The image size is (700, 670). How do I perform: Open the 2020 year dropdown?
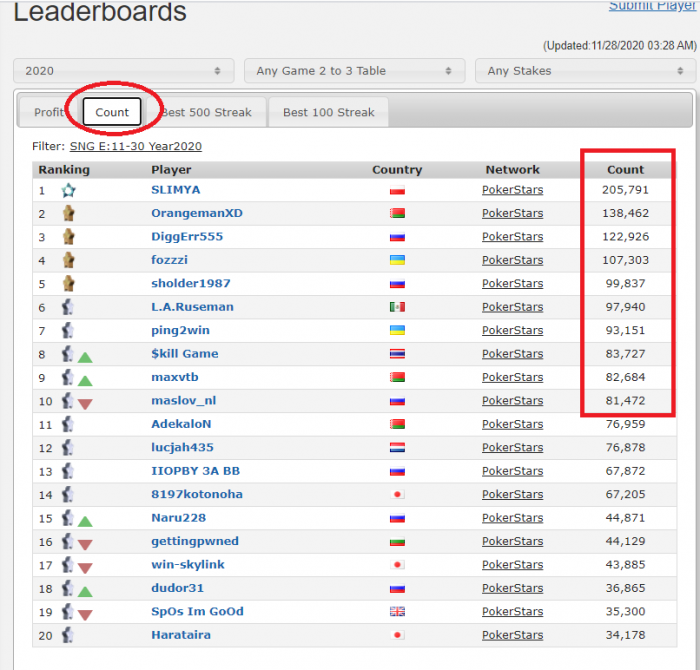[124, 71]
